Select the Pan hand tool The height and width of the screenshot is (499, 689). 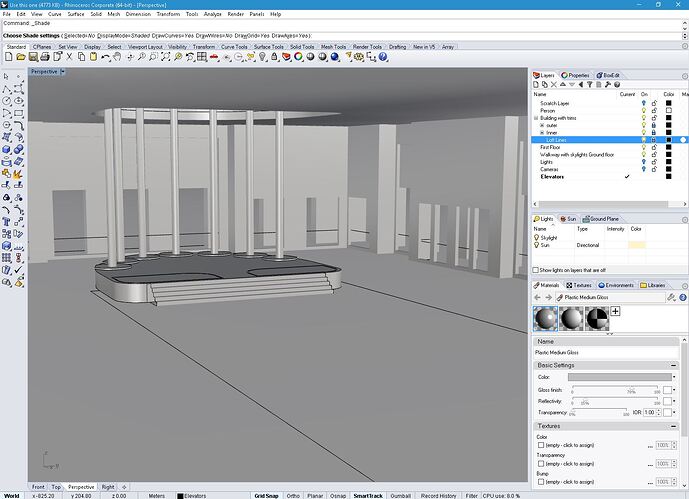tap(117, 57)
